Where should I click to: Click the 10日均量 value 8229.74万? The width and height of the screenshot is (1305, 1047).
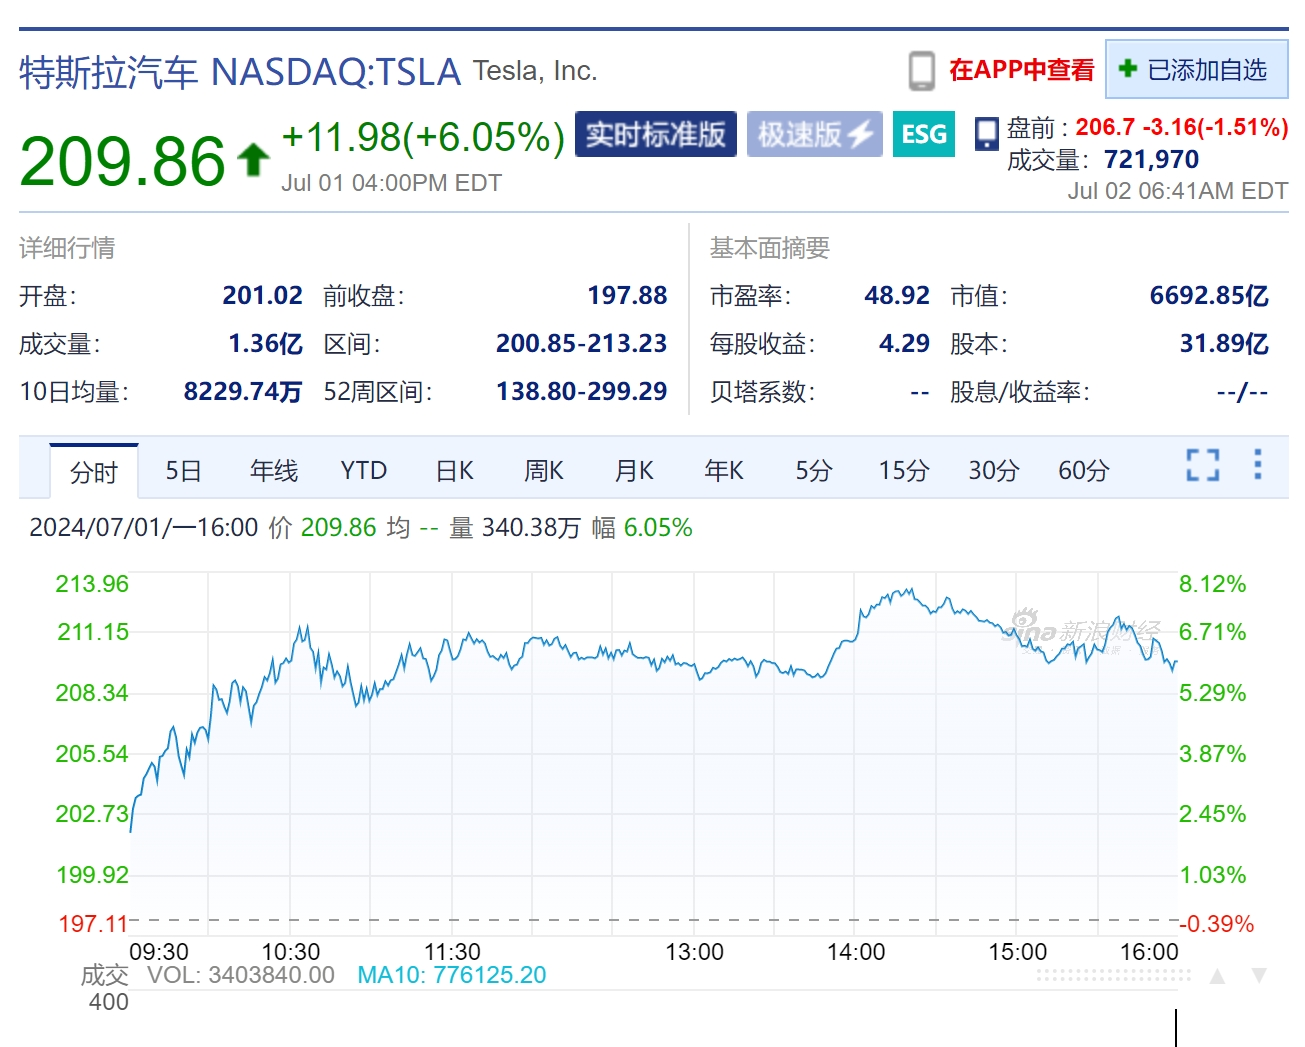tap(243, 392)
